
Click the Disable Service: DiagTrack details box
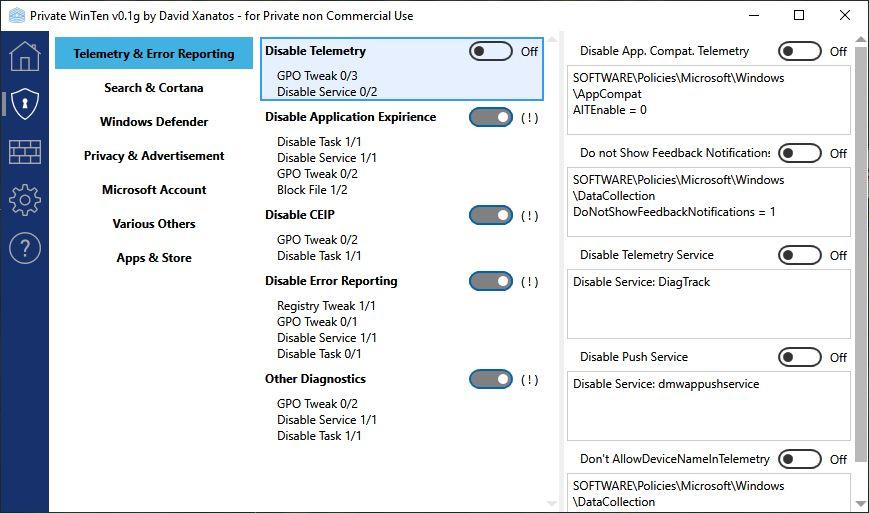pos(708,304)
